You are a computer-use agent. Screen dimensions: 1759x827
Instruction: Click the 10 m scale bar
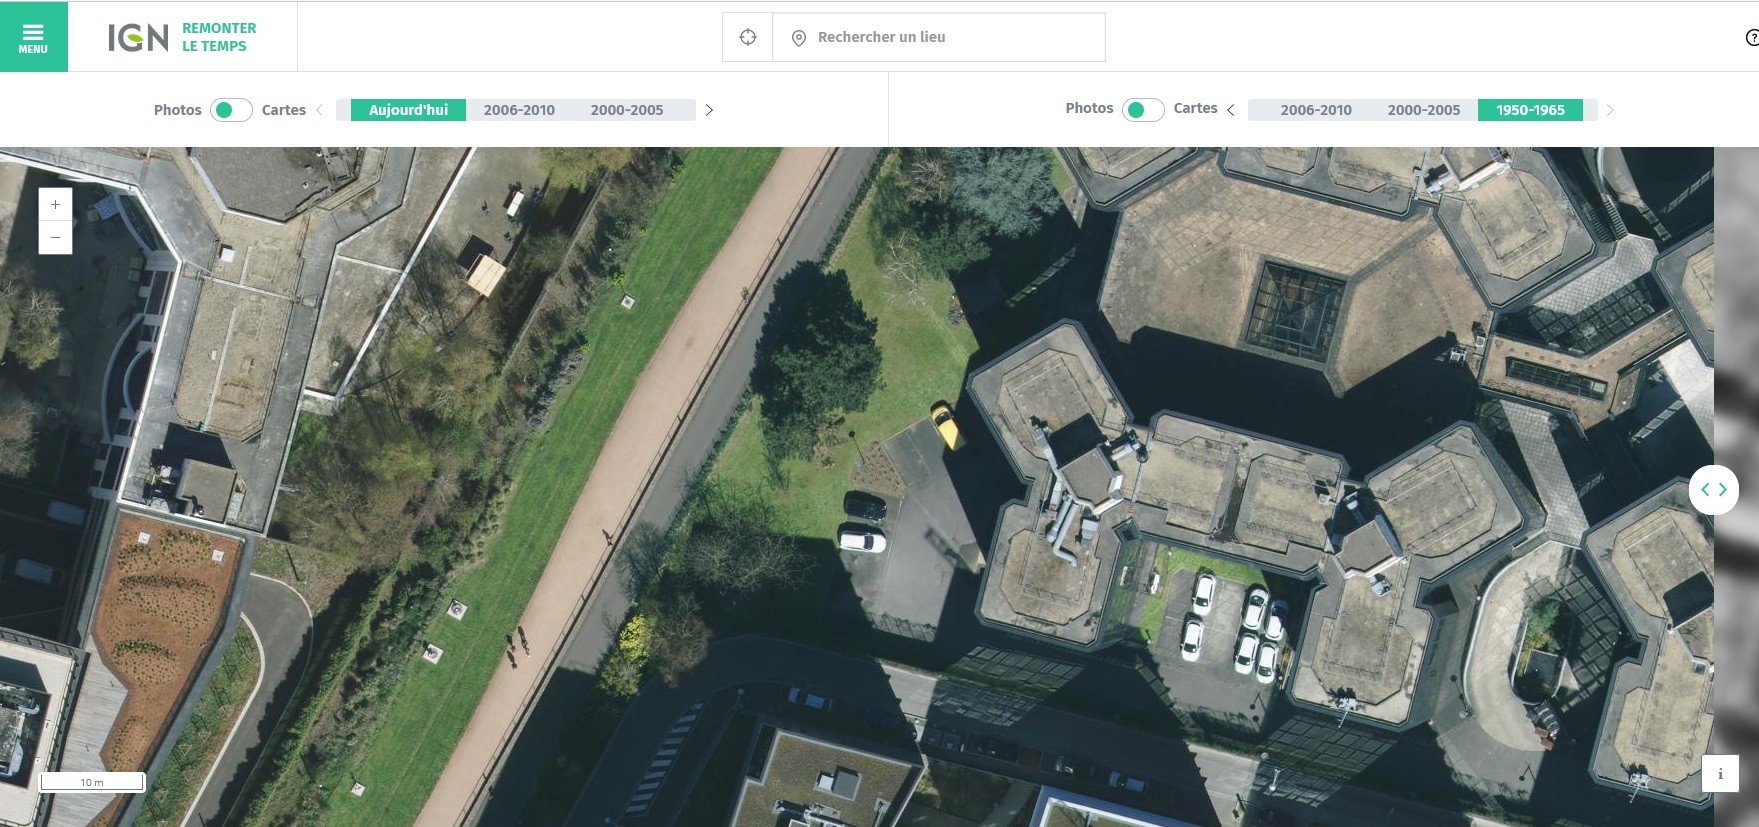coord(92,782)
